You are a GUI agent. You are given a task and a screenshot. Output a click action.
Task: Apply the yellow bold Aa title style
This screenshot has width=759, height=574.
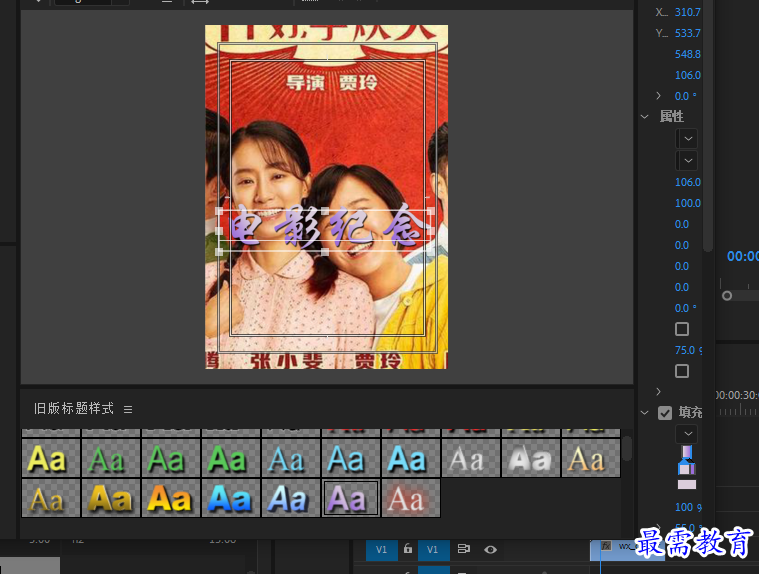[51, 458]
